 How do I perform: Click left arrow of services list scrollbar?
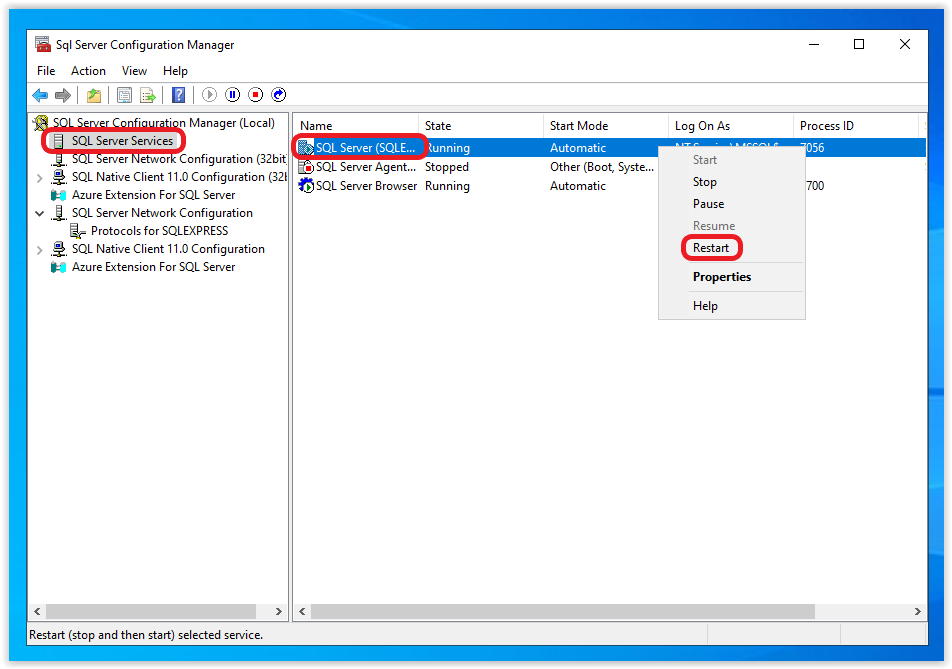302,611
